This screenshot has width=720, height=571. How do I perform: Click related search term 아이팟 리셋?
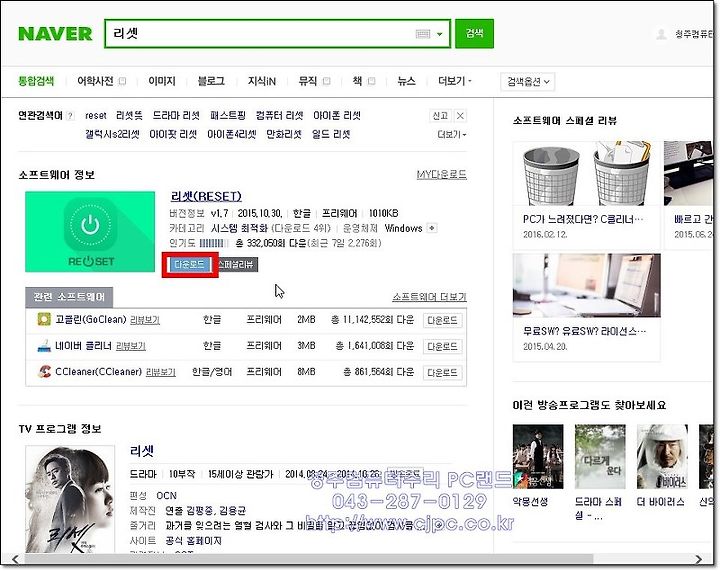click(x=173, y=134)
